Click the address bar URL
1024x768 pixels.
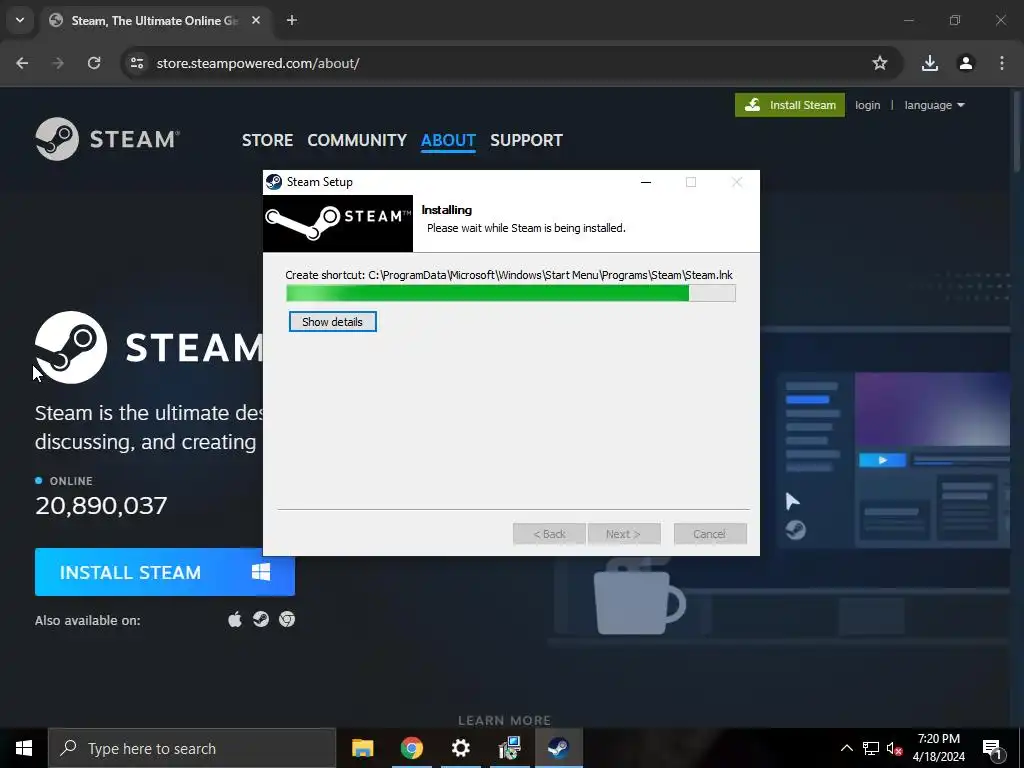pos(258,63)
